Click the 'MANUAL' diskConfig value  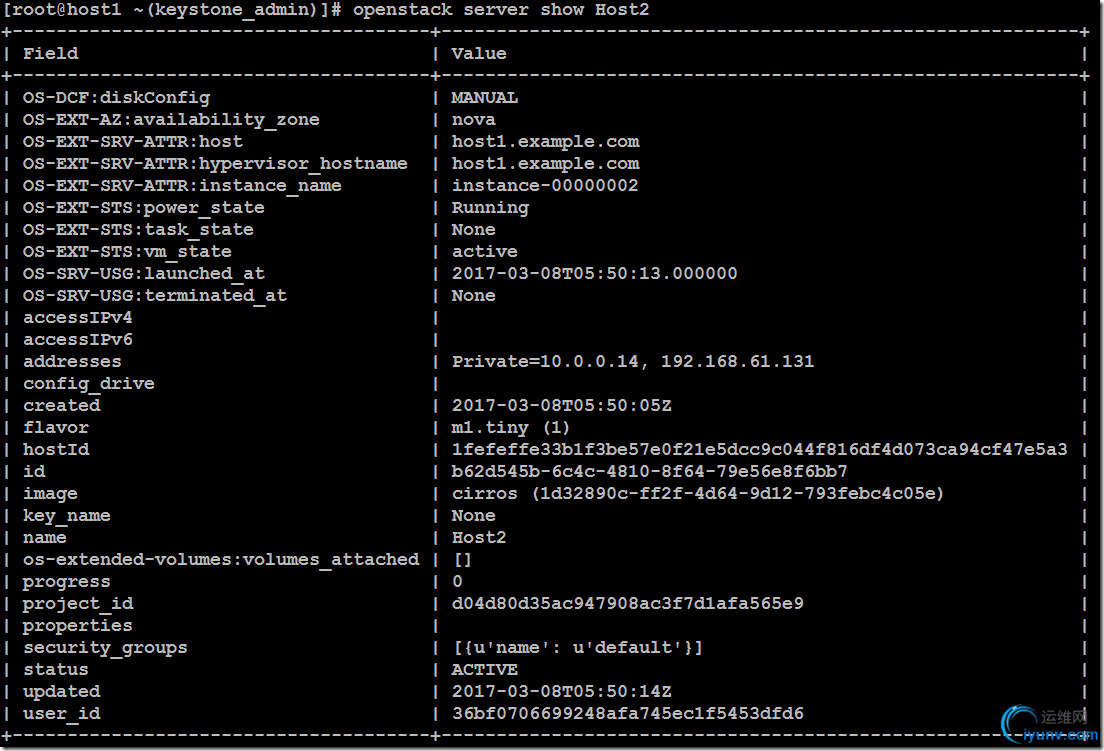484,97
